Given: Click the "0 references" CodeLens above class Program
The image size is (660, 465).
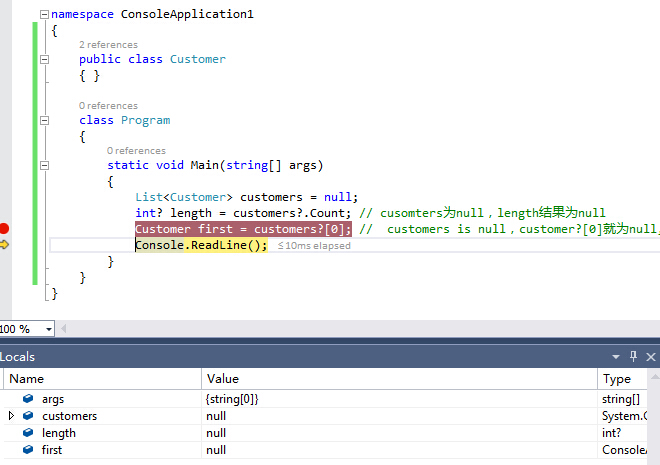Looking at the screenshot, I should tap(108, 106).
